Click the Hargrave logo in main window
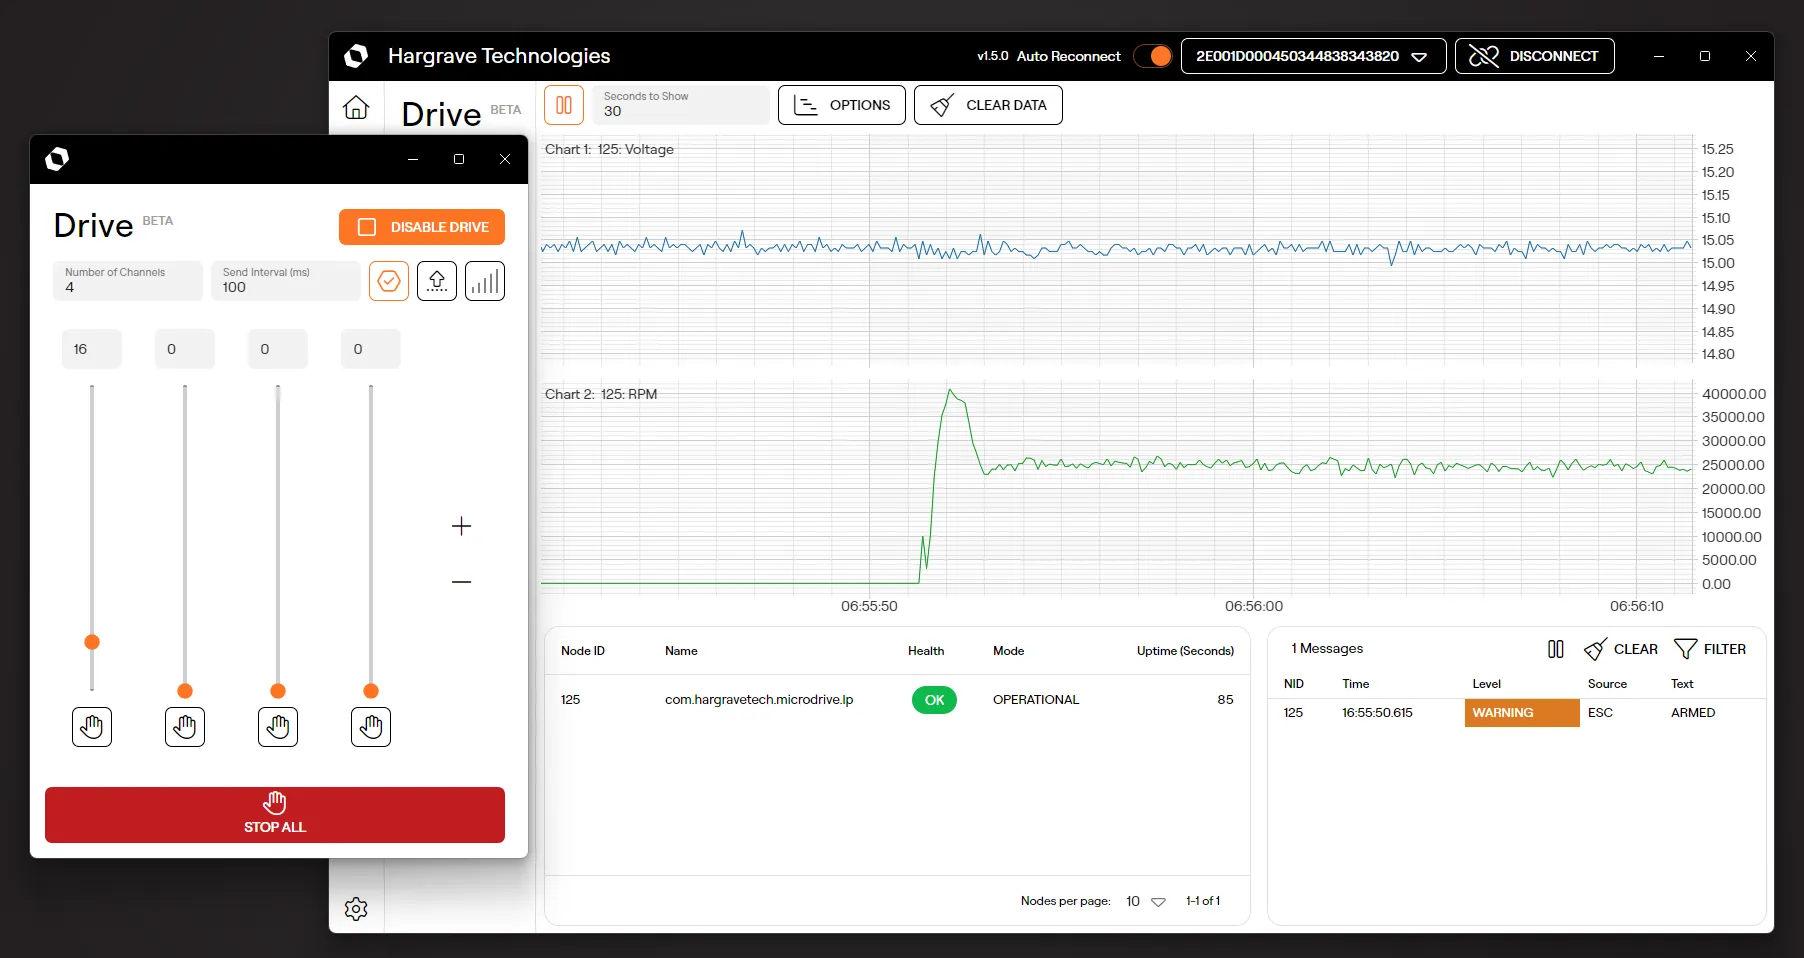Viewport: 1804px width, 958px height. click(x=356, y=56)
